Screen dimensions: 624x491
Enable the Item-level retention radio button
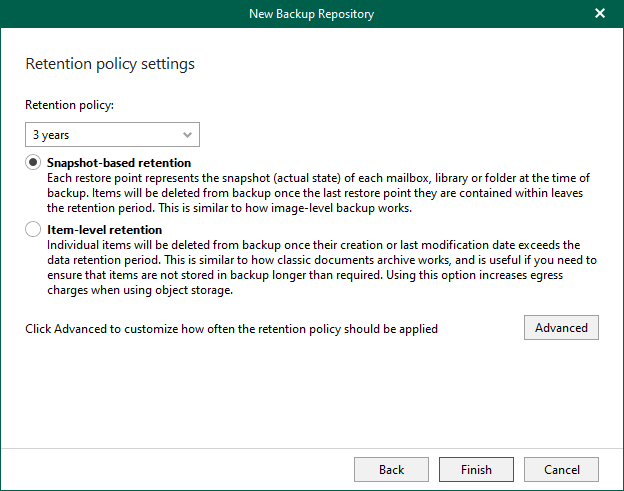[x=34, y=231]
